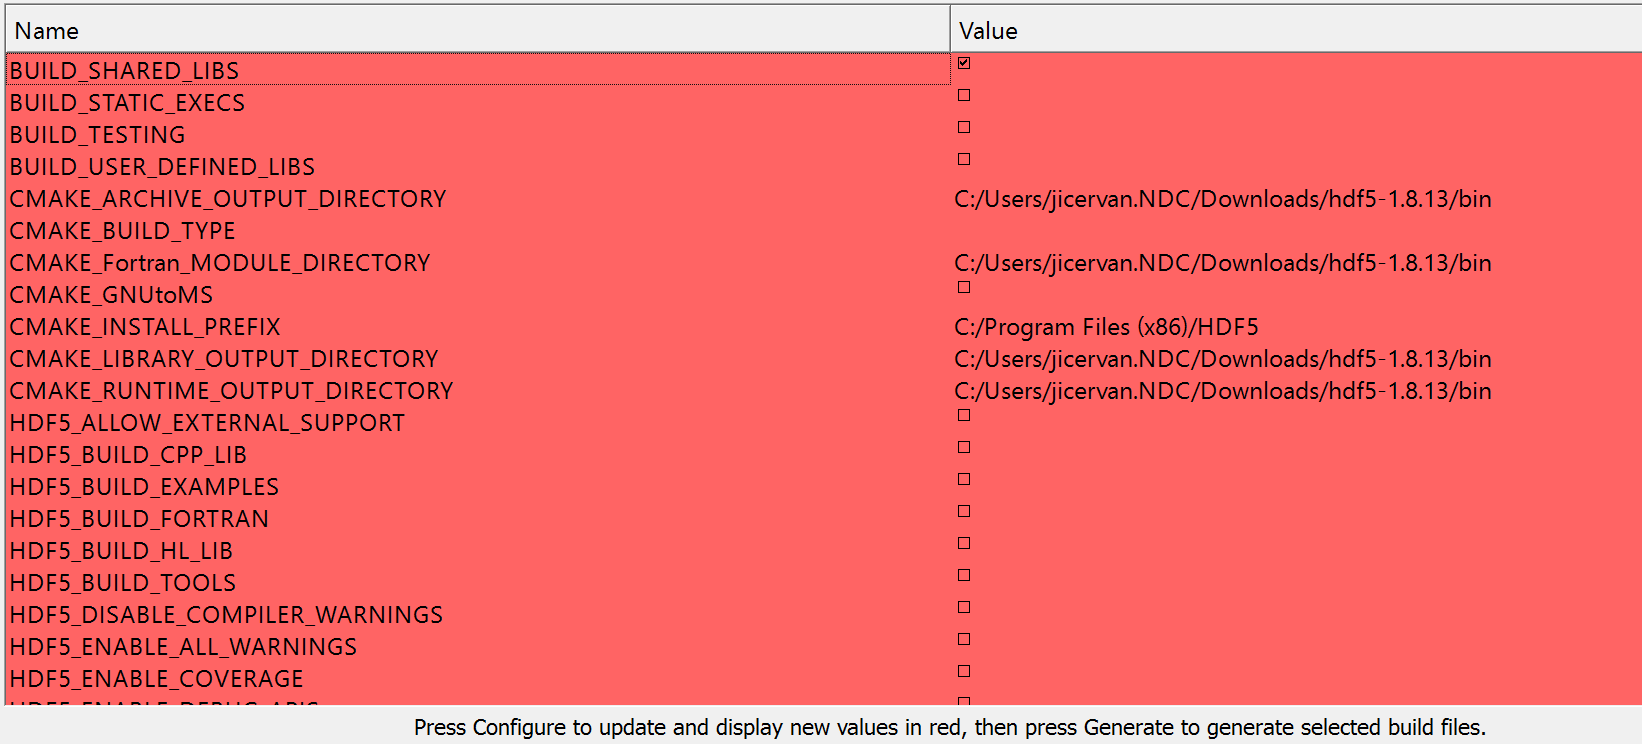1642x744 pixels.
Task: Enable the HDF5_BUILD_FORTRAN checkbox
Action: (964, 511)
